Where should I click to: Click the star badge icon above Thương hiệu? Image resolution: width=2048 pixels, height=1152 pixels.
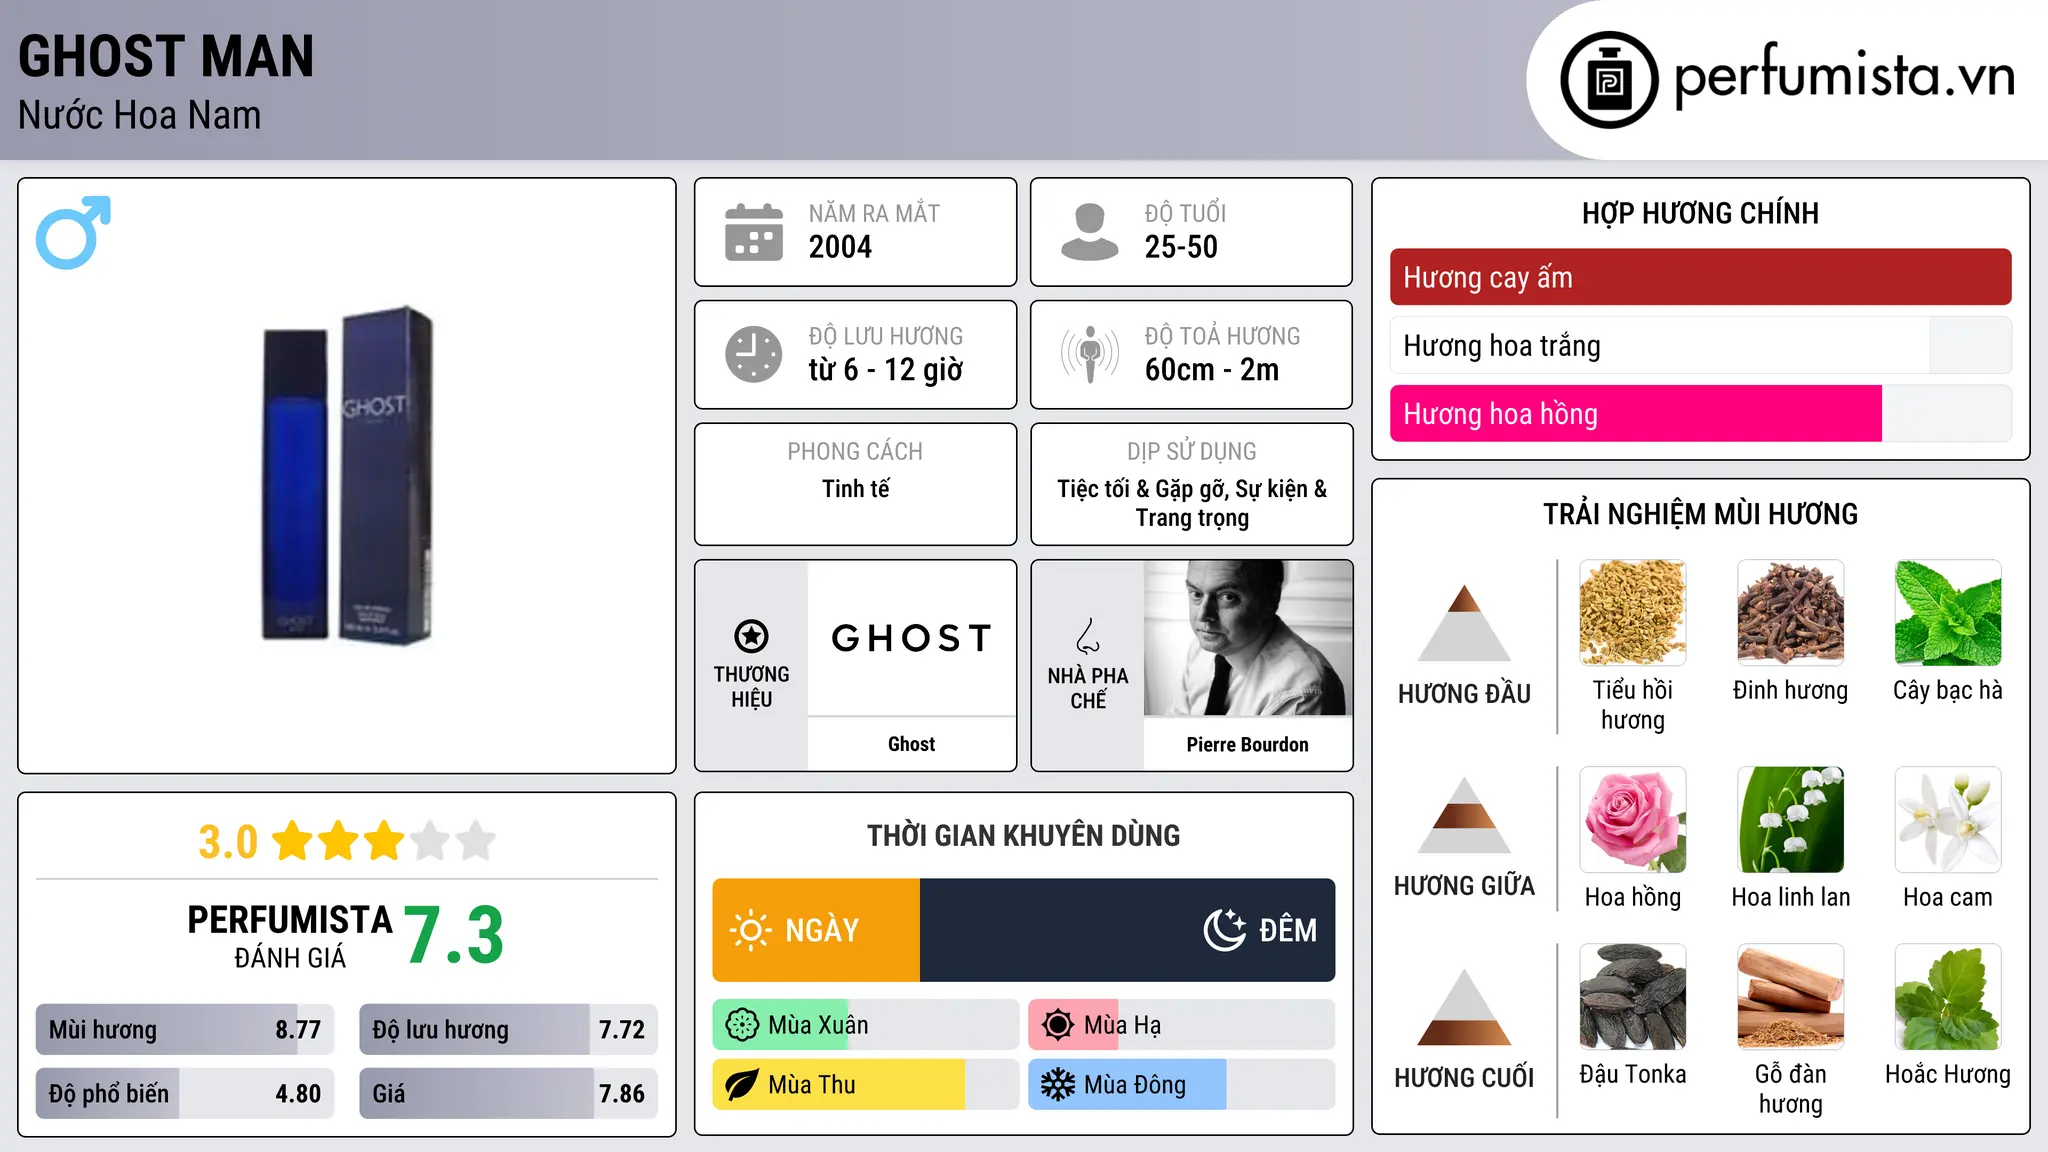751,636
